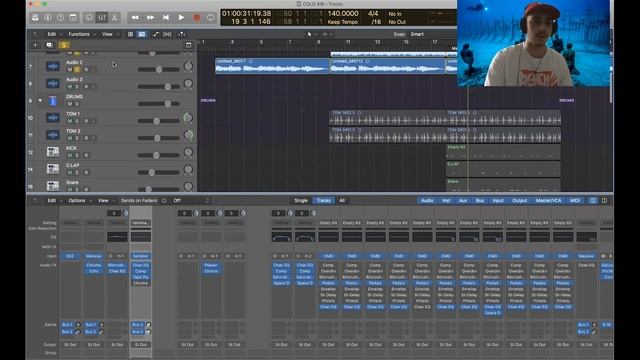Toggle Sends on Faders power button
The width and height of the screenshot is (640, 360).
(164, 200)
